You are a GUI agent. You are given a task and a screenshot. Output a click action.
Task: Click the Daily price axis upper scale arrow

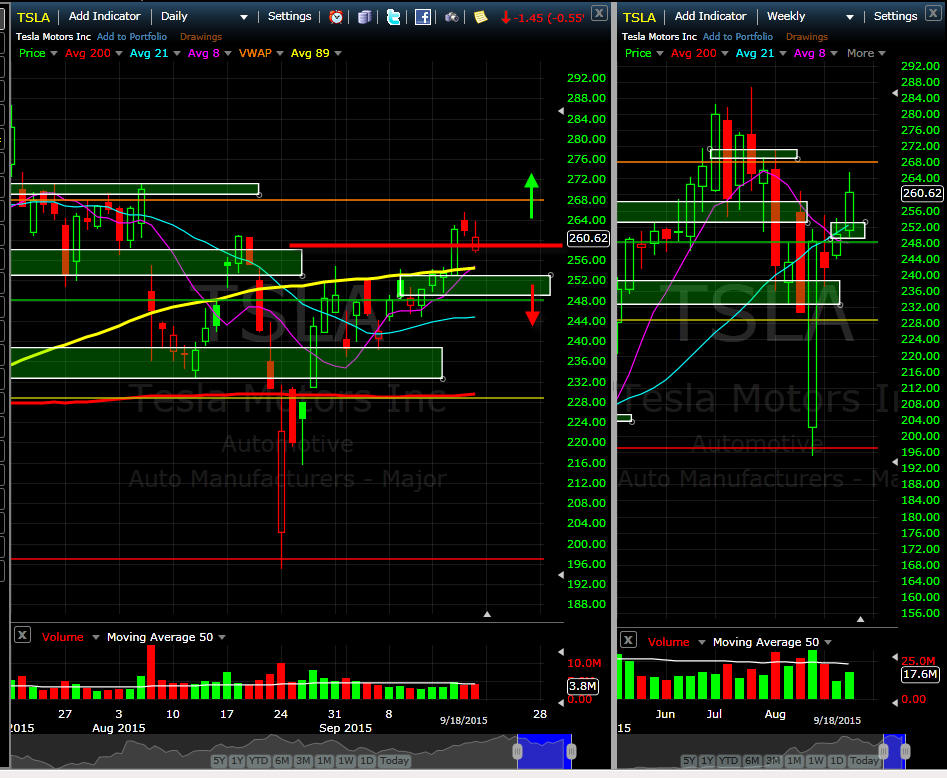(x=560, y=111)
